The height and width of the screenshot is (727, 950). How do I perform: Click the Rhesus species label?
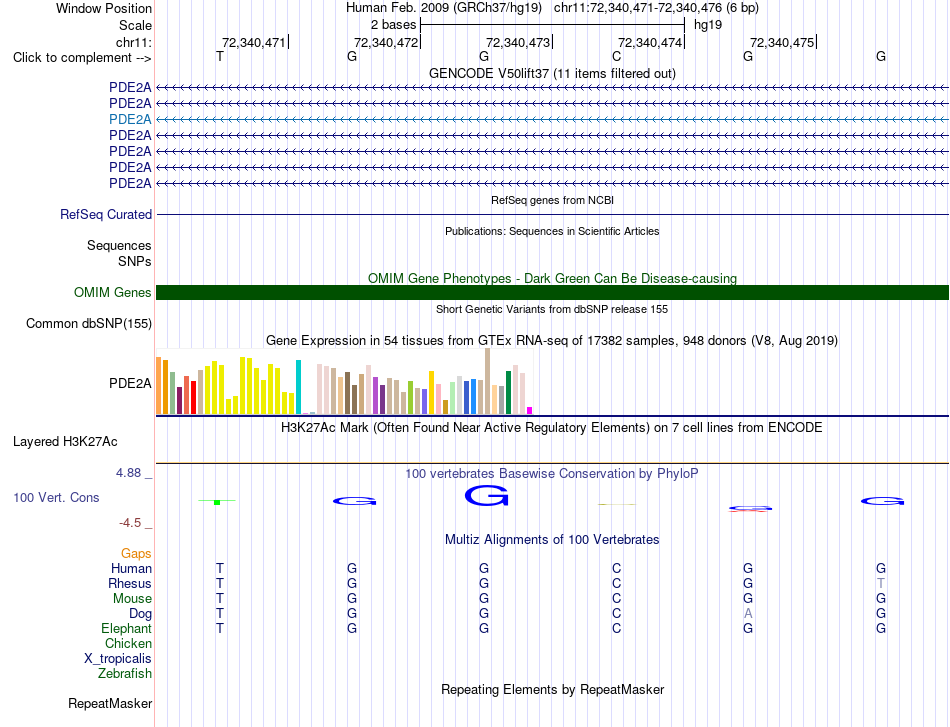pyautogui.click(x=130, y=583)
